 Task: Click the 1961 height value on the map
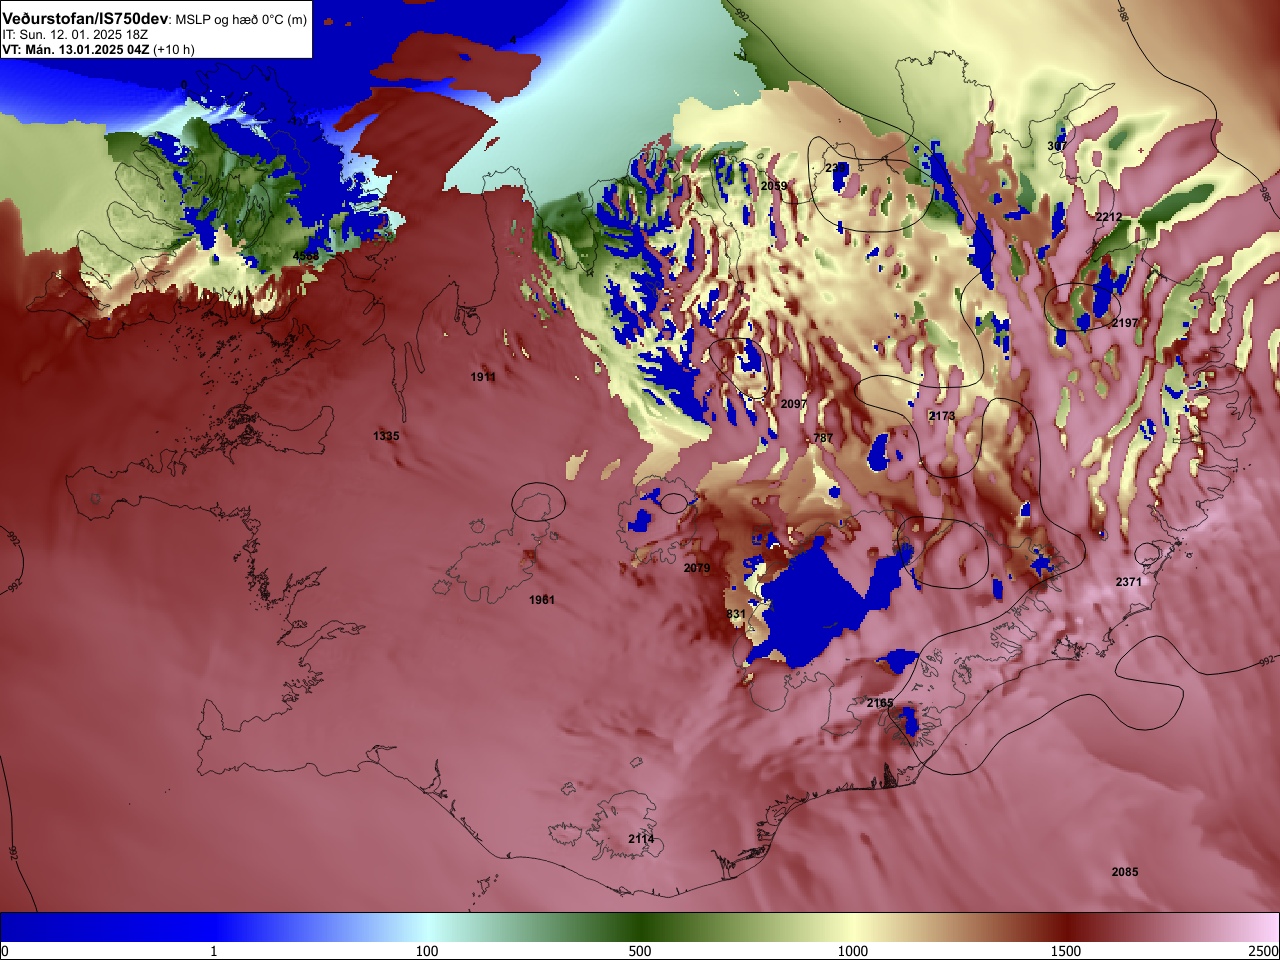coord(542,600)
